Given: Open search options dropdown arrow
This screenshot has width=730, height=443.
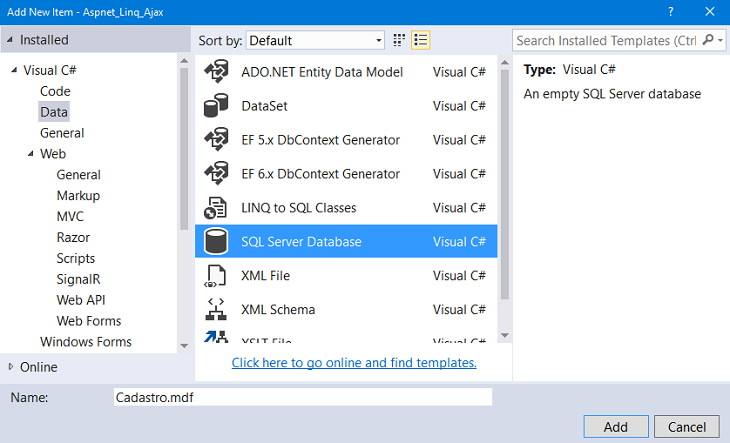Looking at the screenshot, I should [x=721, y=40].
